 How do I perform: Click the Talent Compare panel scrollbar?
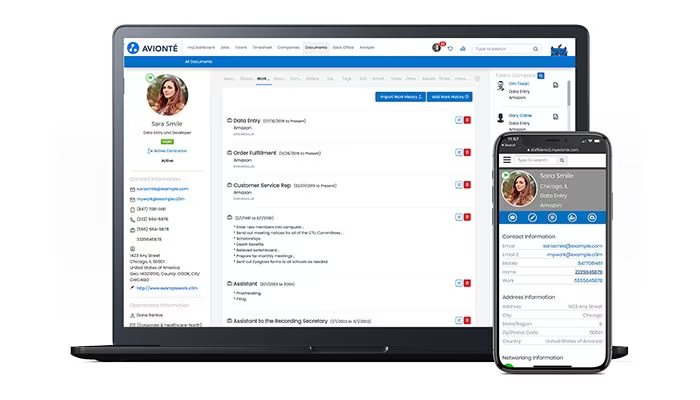coord(569,93)
